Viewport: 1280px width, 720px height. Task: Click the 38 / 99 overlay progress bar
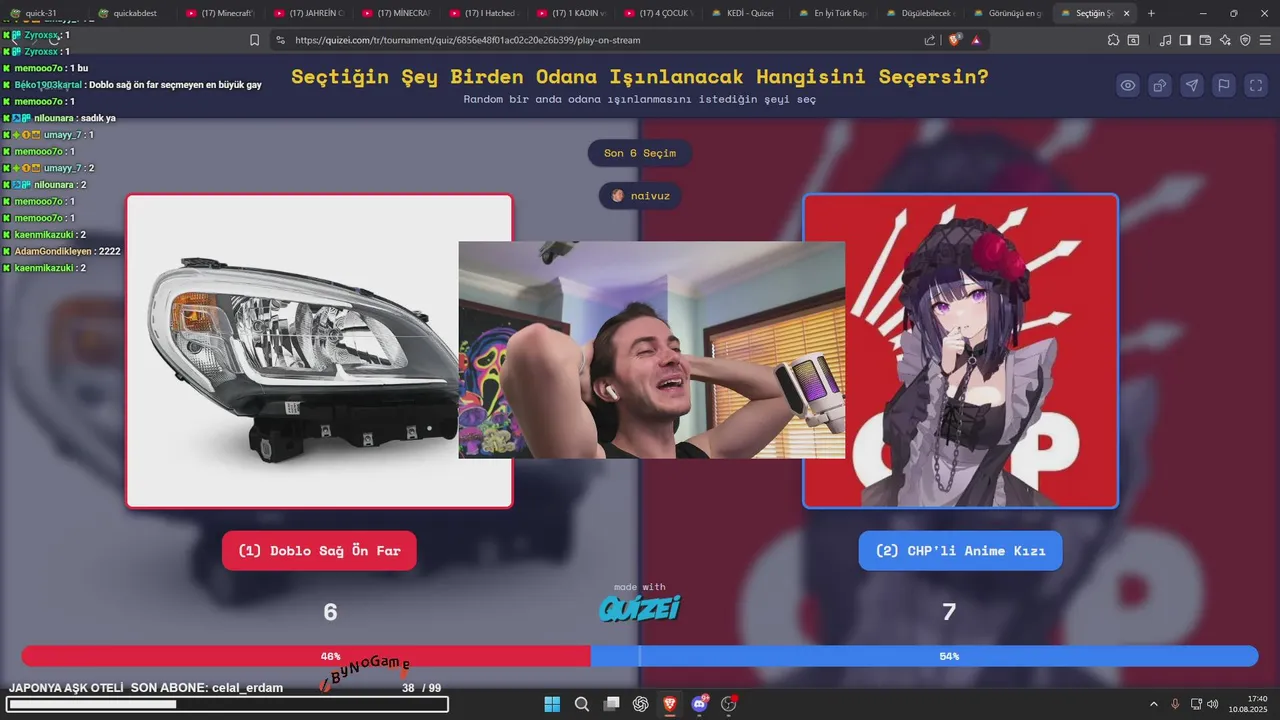[228, 705]
